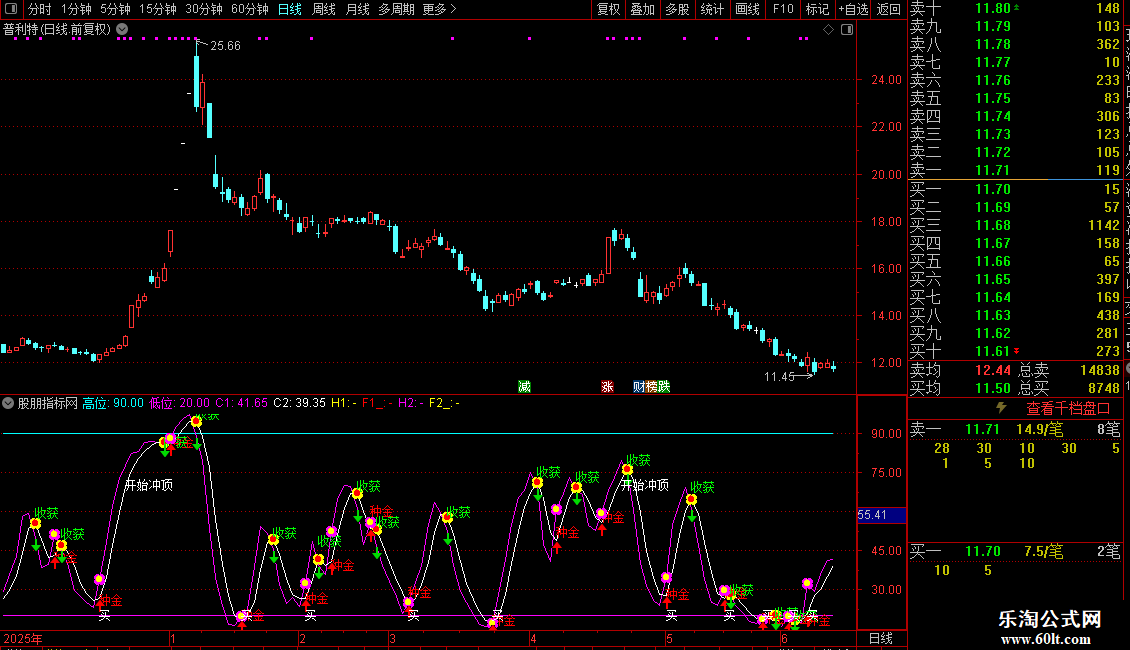Open the 普利特 chart title dropdown arrow
Viewport: 1130px width, 650px height.
pyautogui.click(x=123, y=29)
